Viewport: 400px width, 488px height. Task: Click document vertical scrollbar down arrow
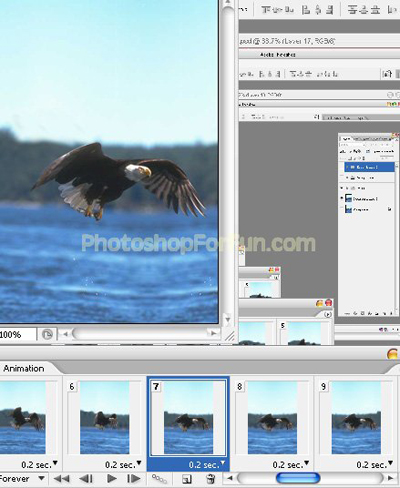[227, 320]
